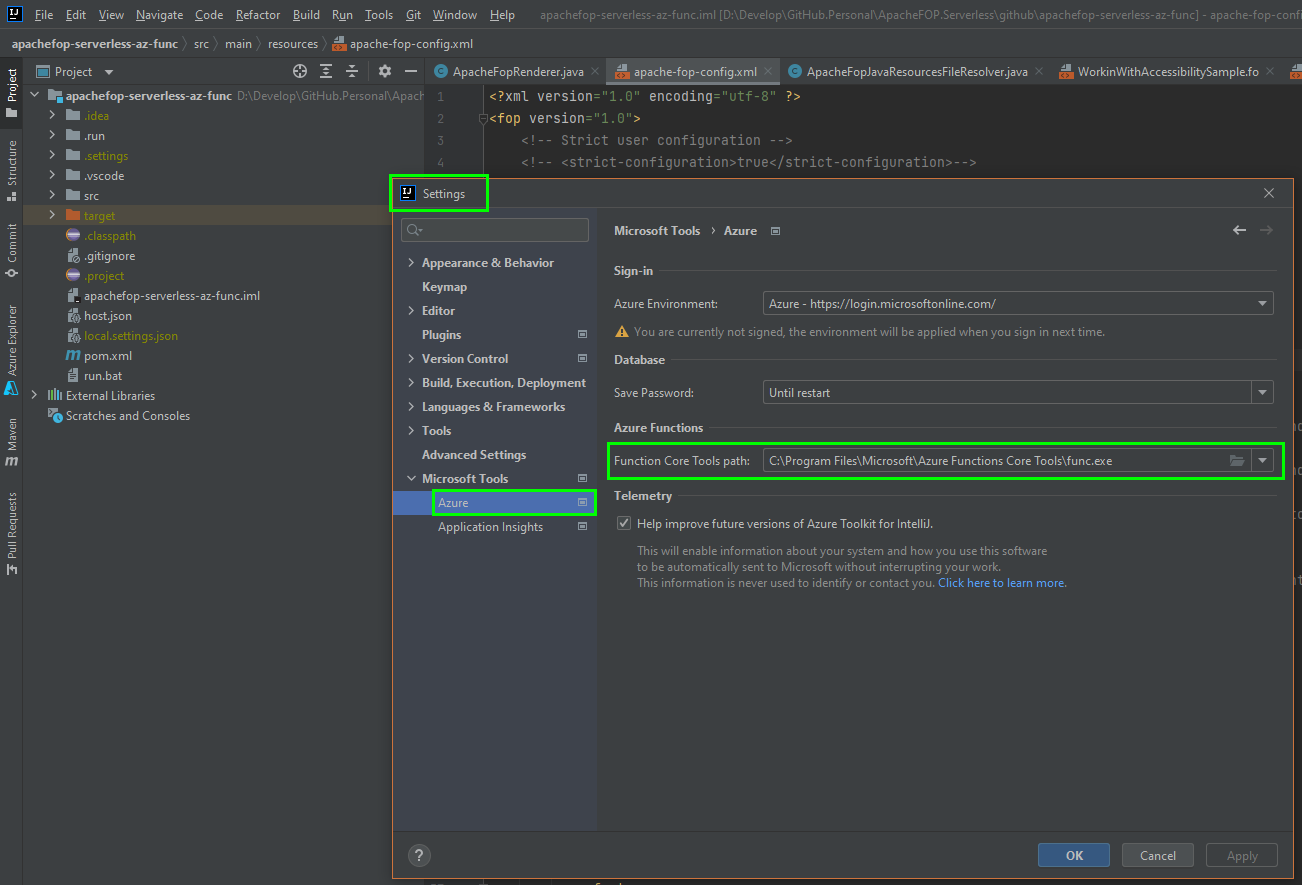
Task: Open Click here to learn more link
Action: click(x=1002, y=583)
